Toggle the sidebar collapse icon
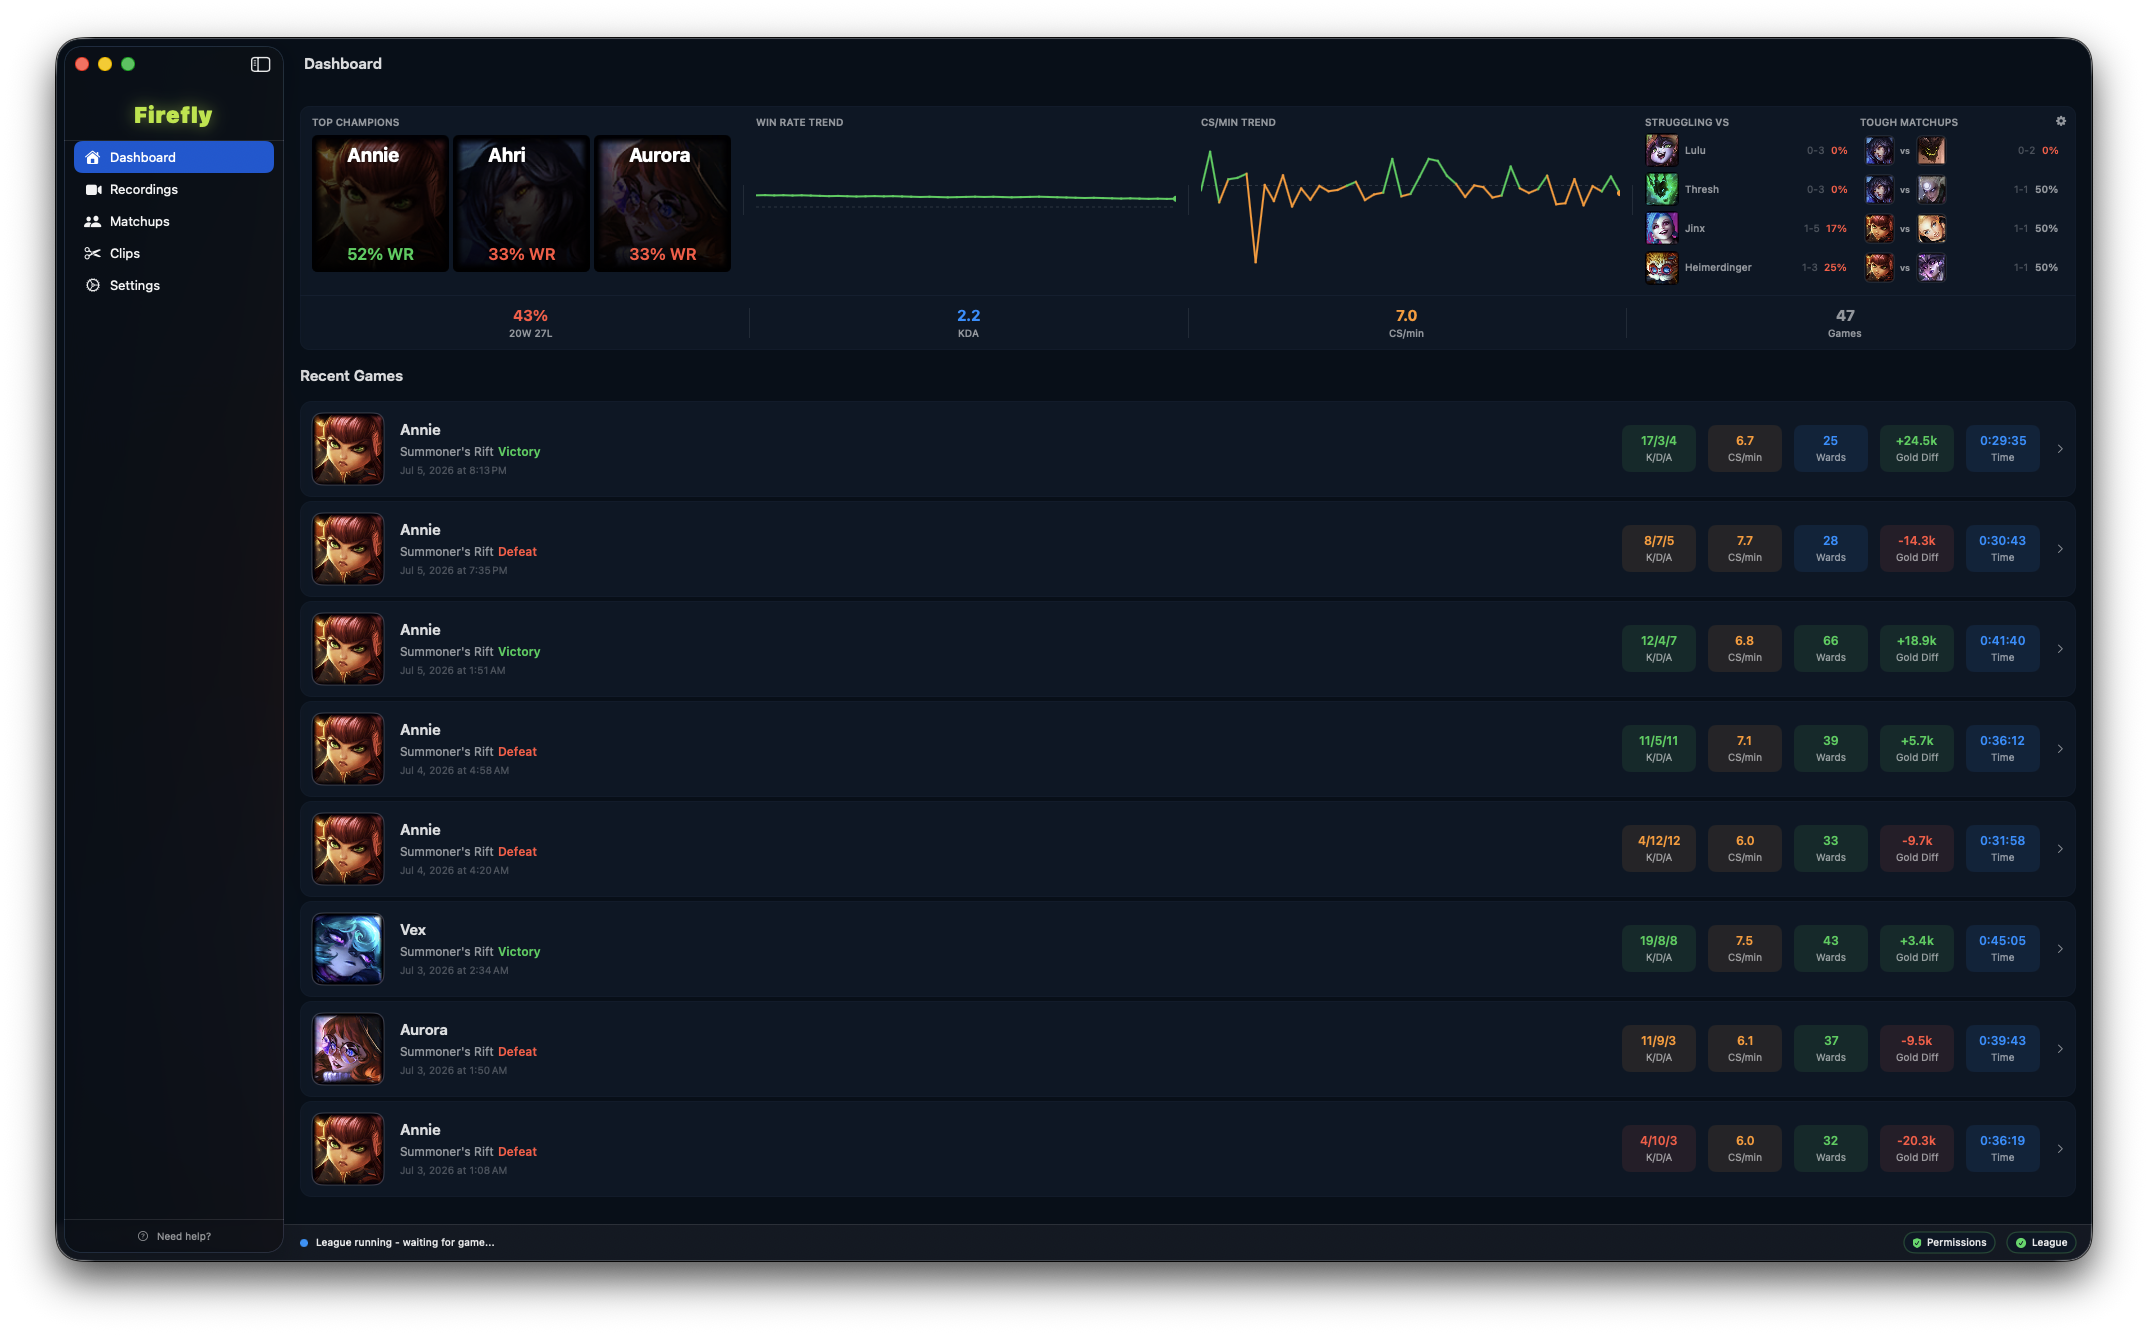The width and height of the screenshot is (2148, 1335). click(x=260, y=64)
